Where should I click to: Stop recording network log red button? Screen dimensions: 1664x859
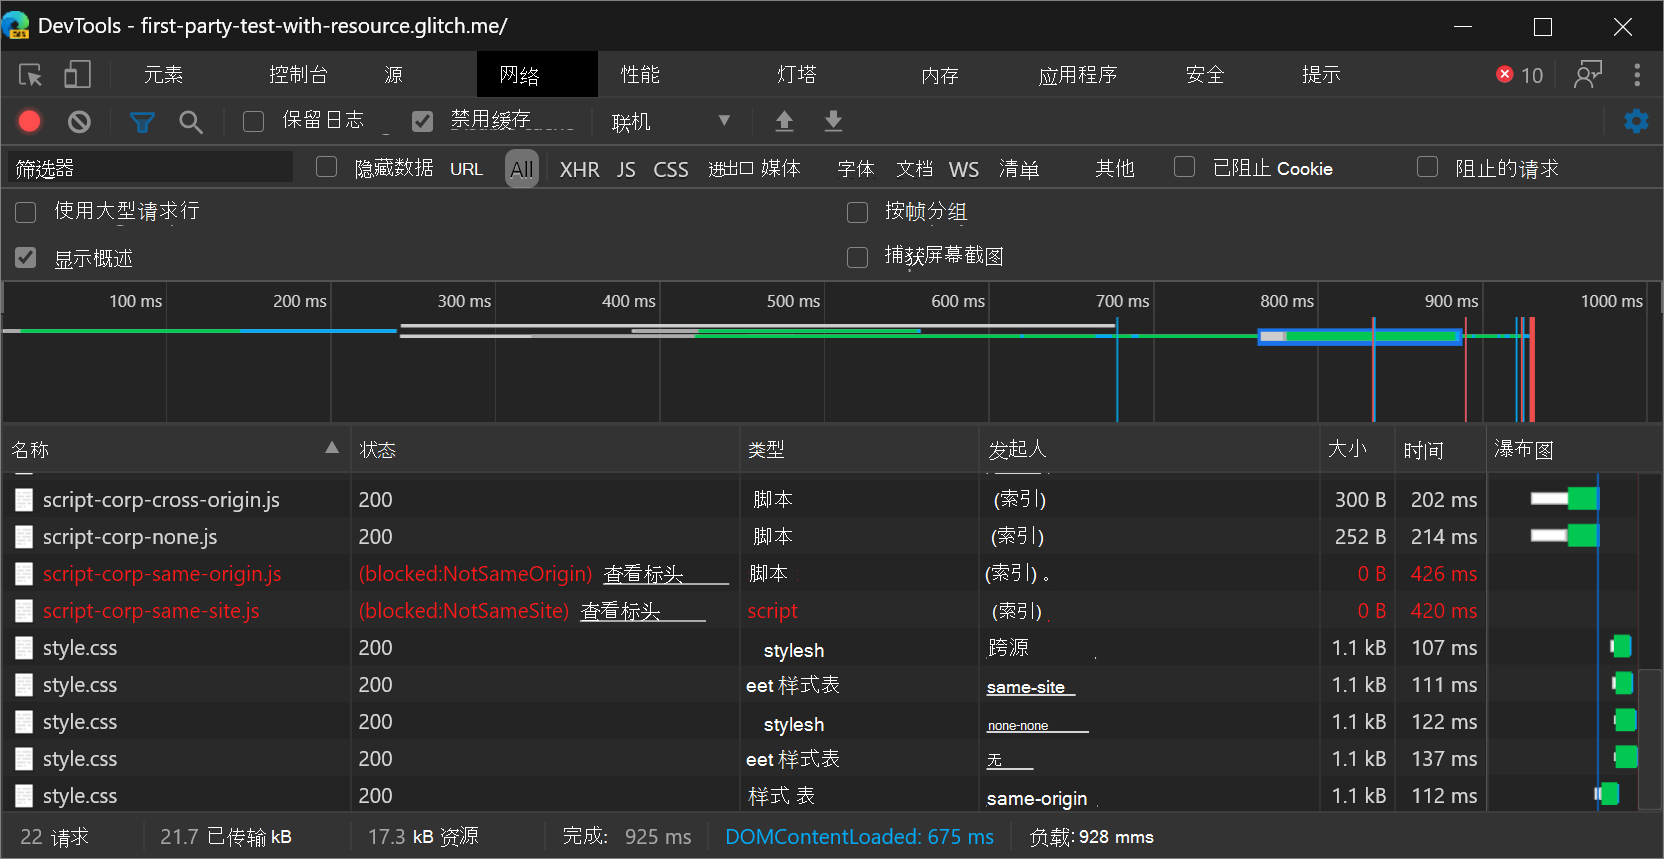point(30,122)
